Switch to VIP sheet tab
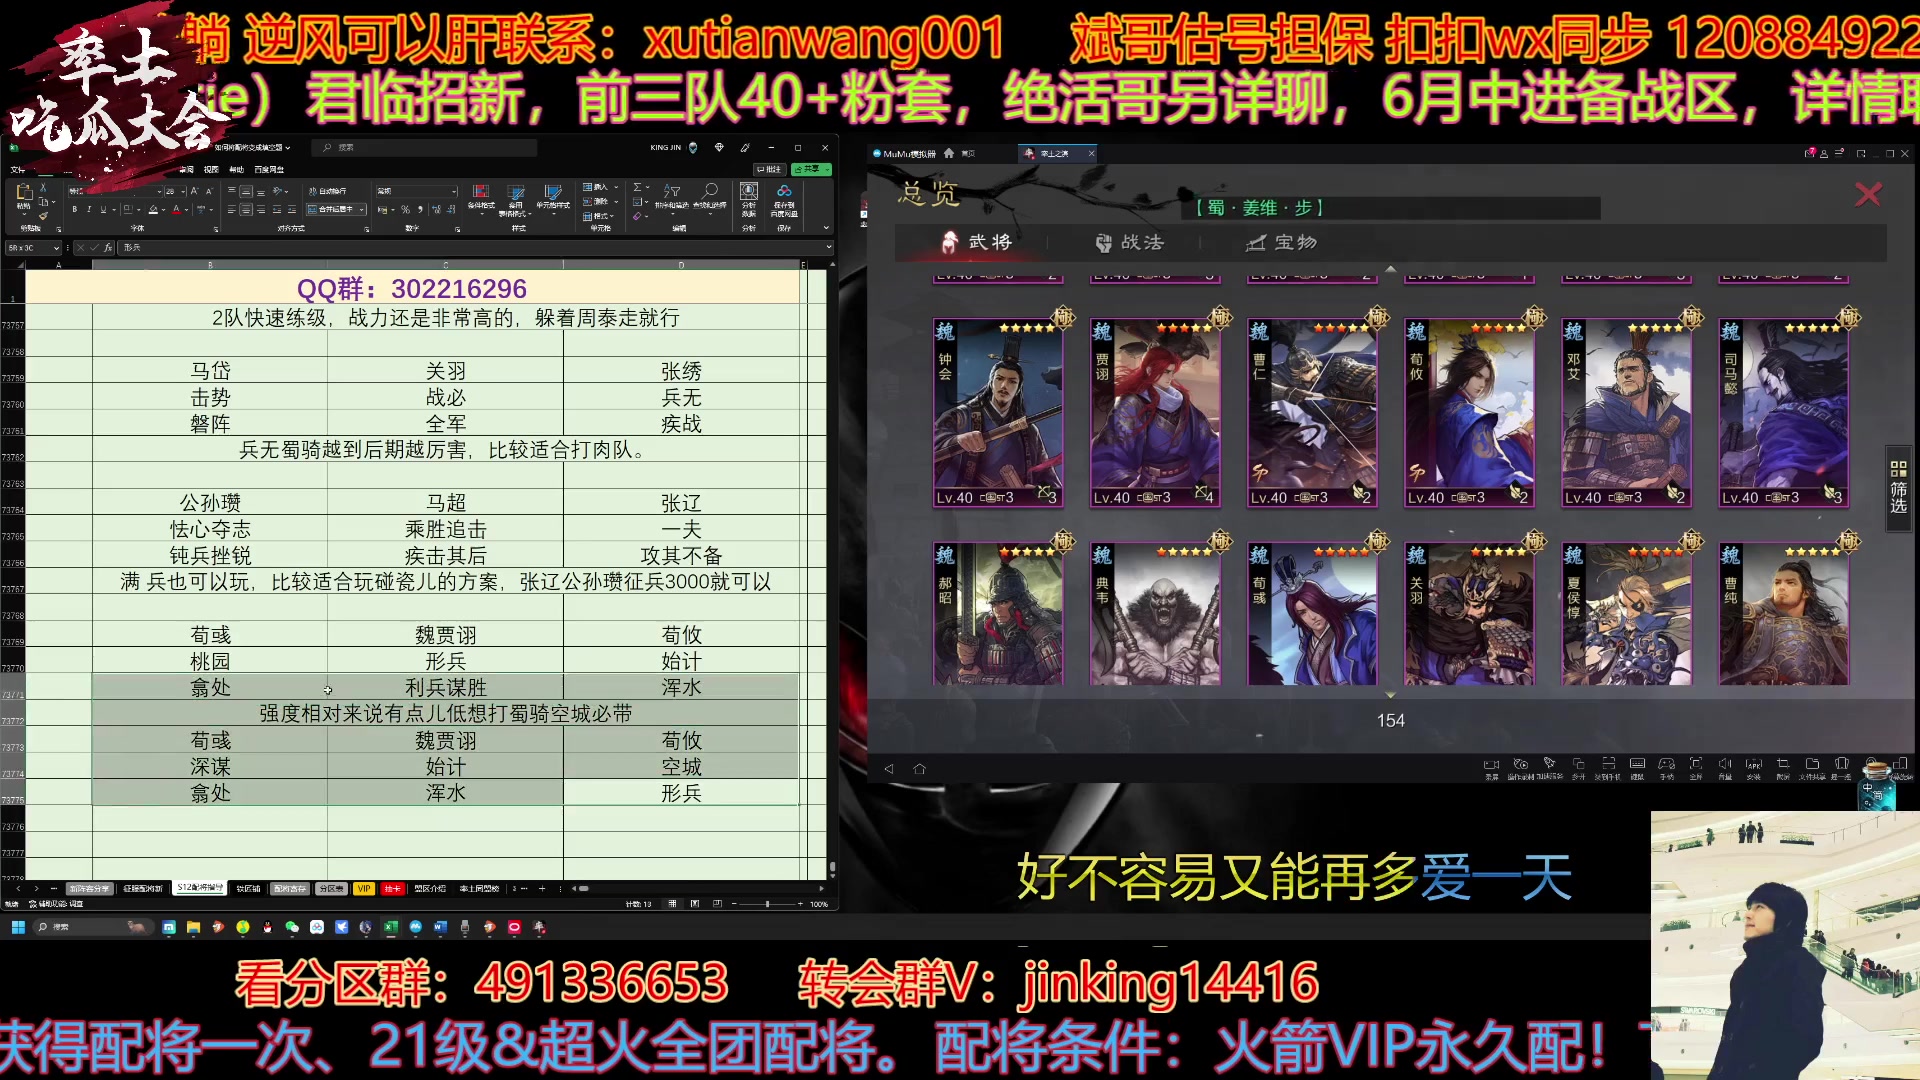 [363, 888]
